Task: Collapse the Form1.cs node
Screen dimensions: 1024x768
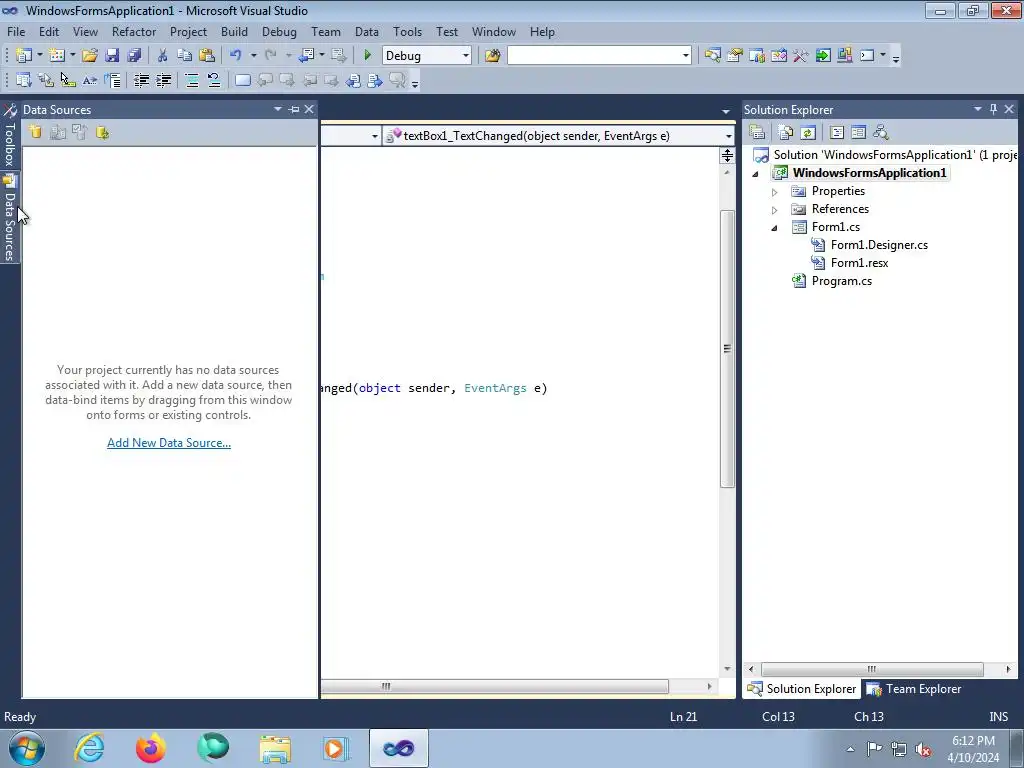Action: pyautogui.click(x=775, y=228)
